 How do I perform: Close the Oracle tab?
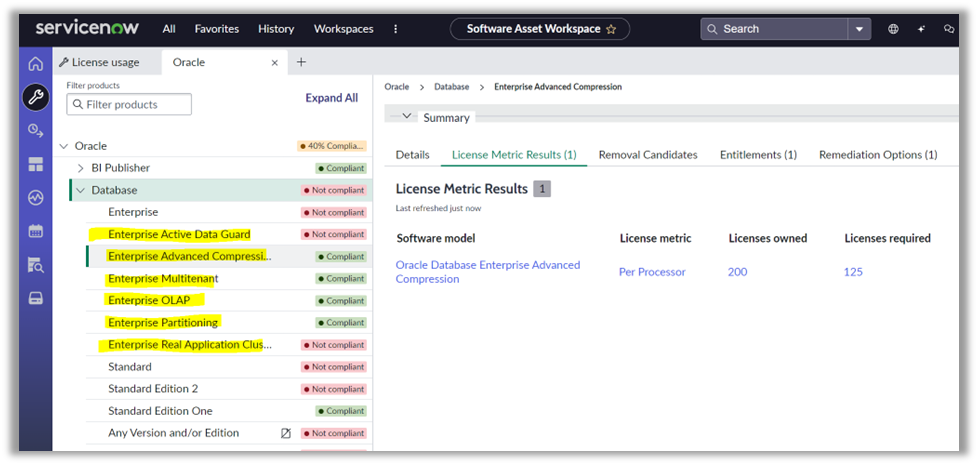point(274,62)
